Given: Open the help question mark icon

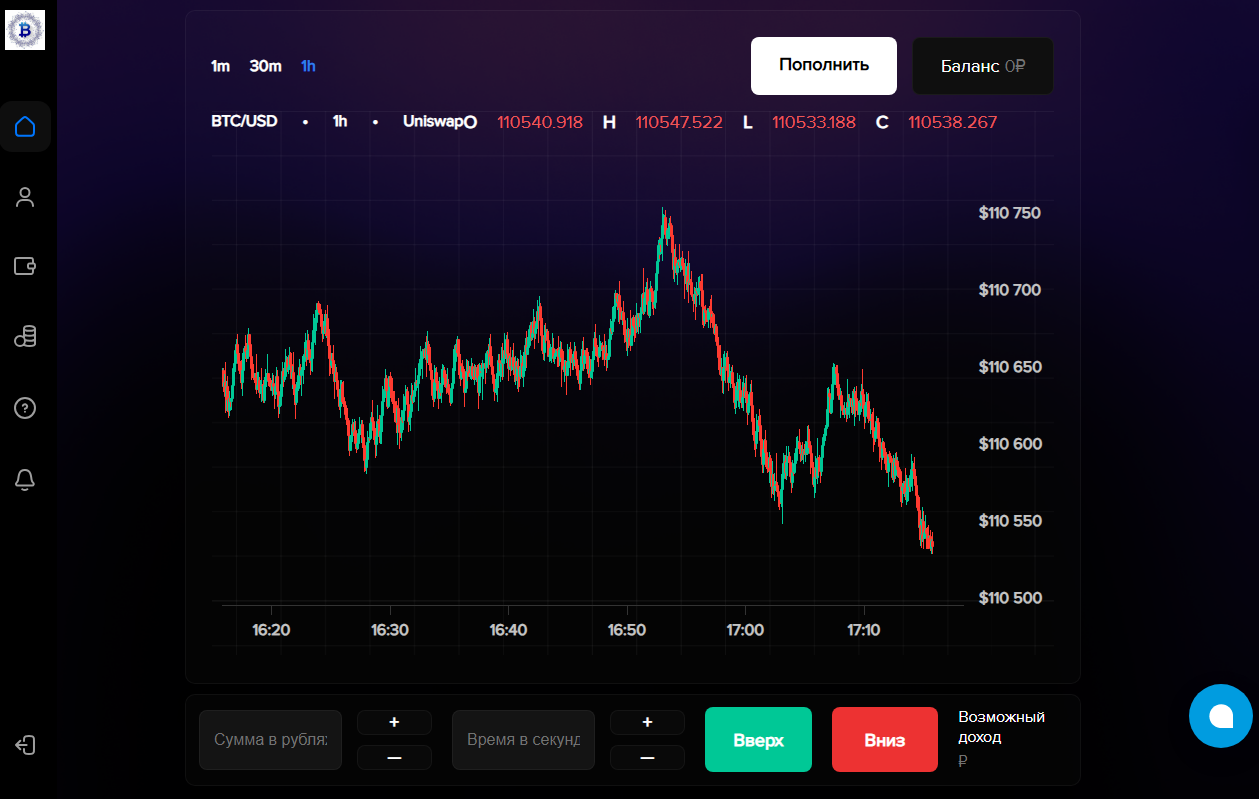Looking at the screenshot, I should coord(25,408).
